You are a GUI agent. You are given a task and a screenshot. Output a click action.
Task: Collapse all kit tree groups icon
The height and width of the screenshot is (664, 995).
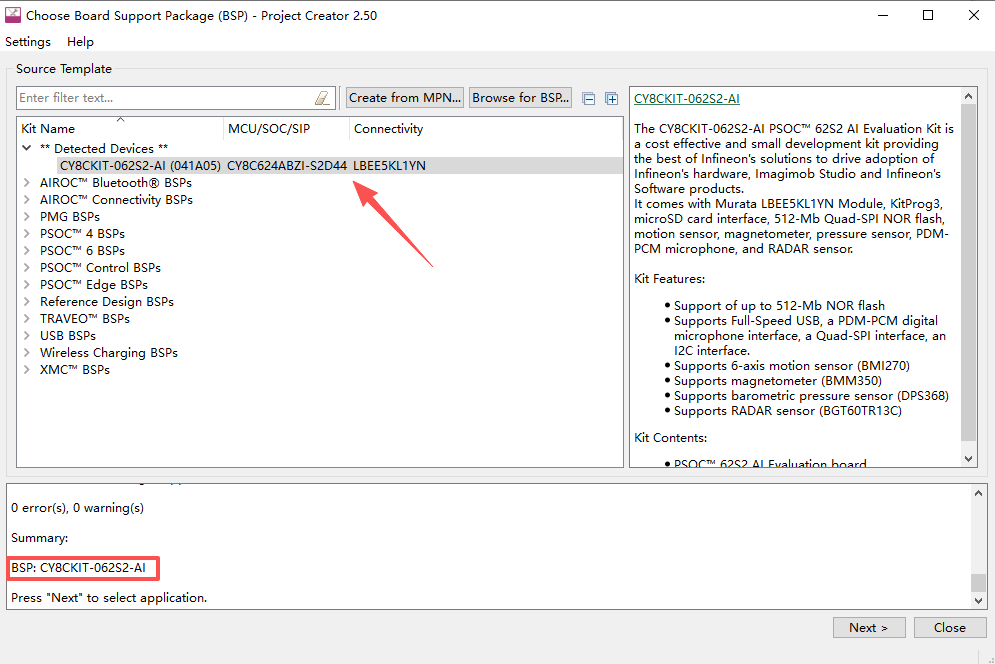[x=589, y=98]
